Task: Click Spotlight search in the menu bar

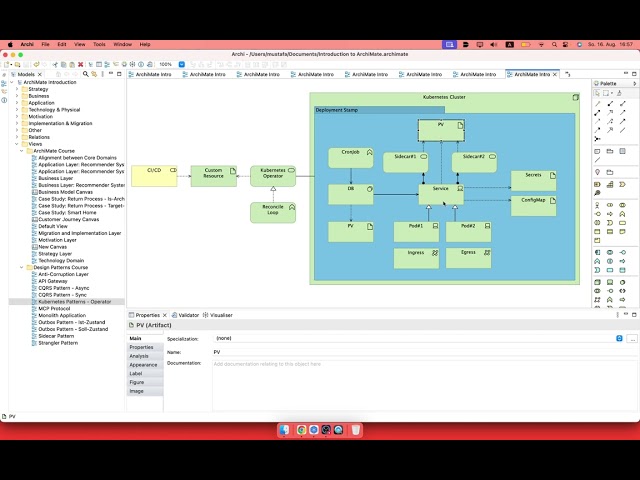Action: coord(554,44)
